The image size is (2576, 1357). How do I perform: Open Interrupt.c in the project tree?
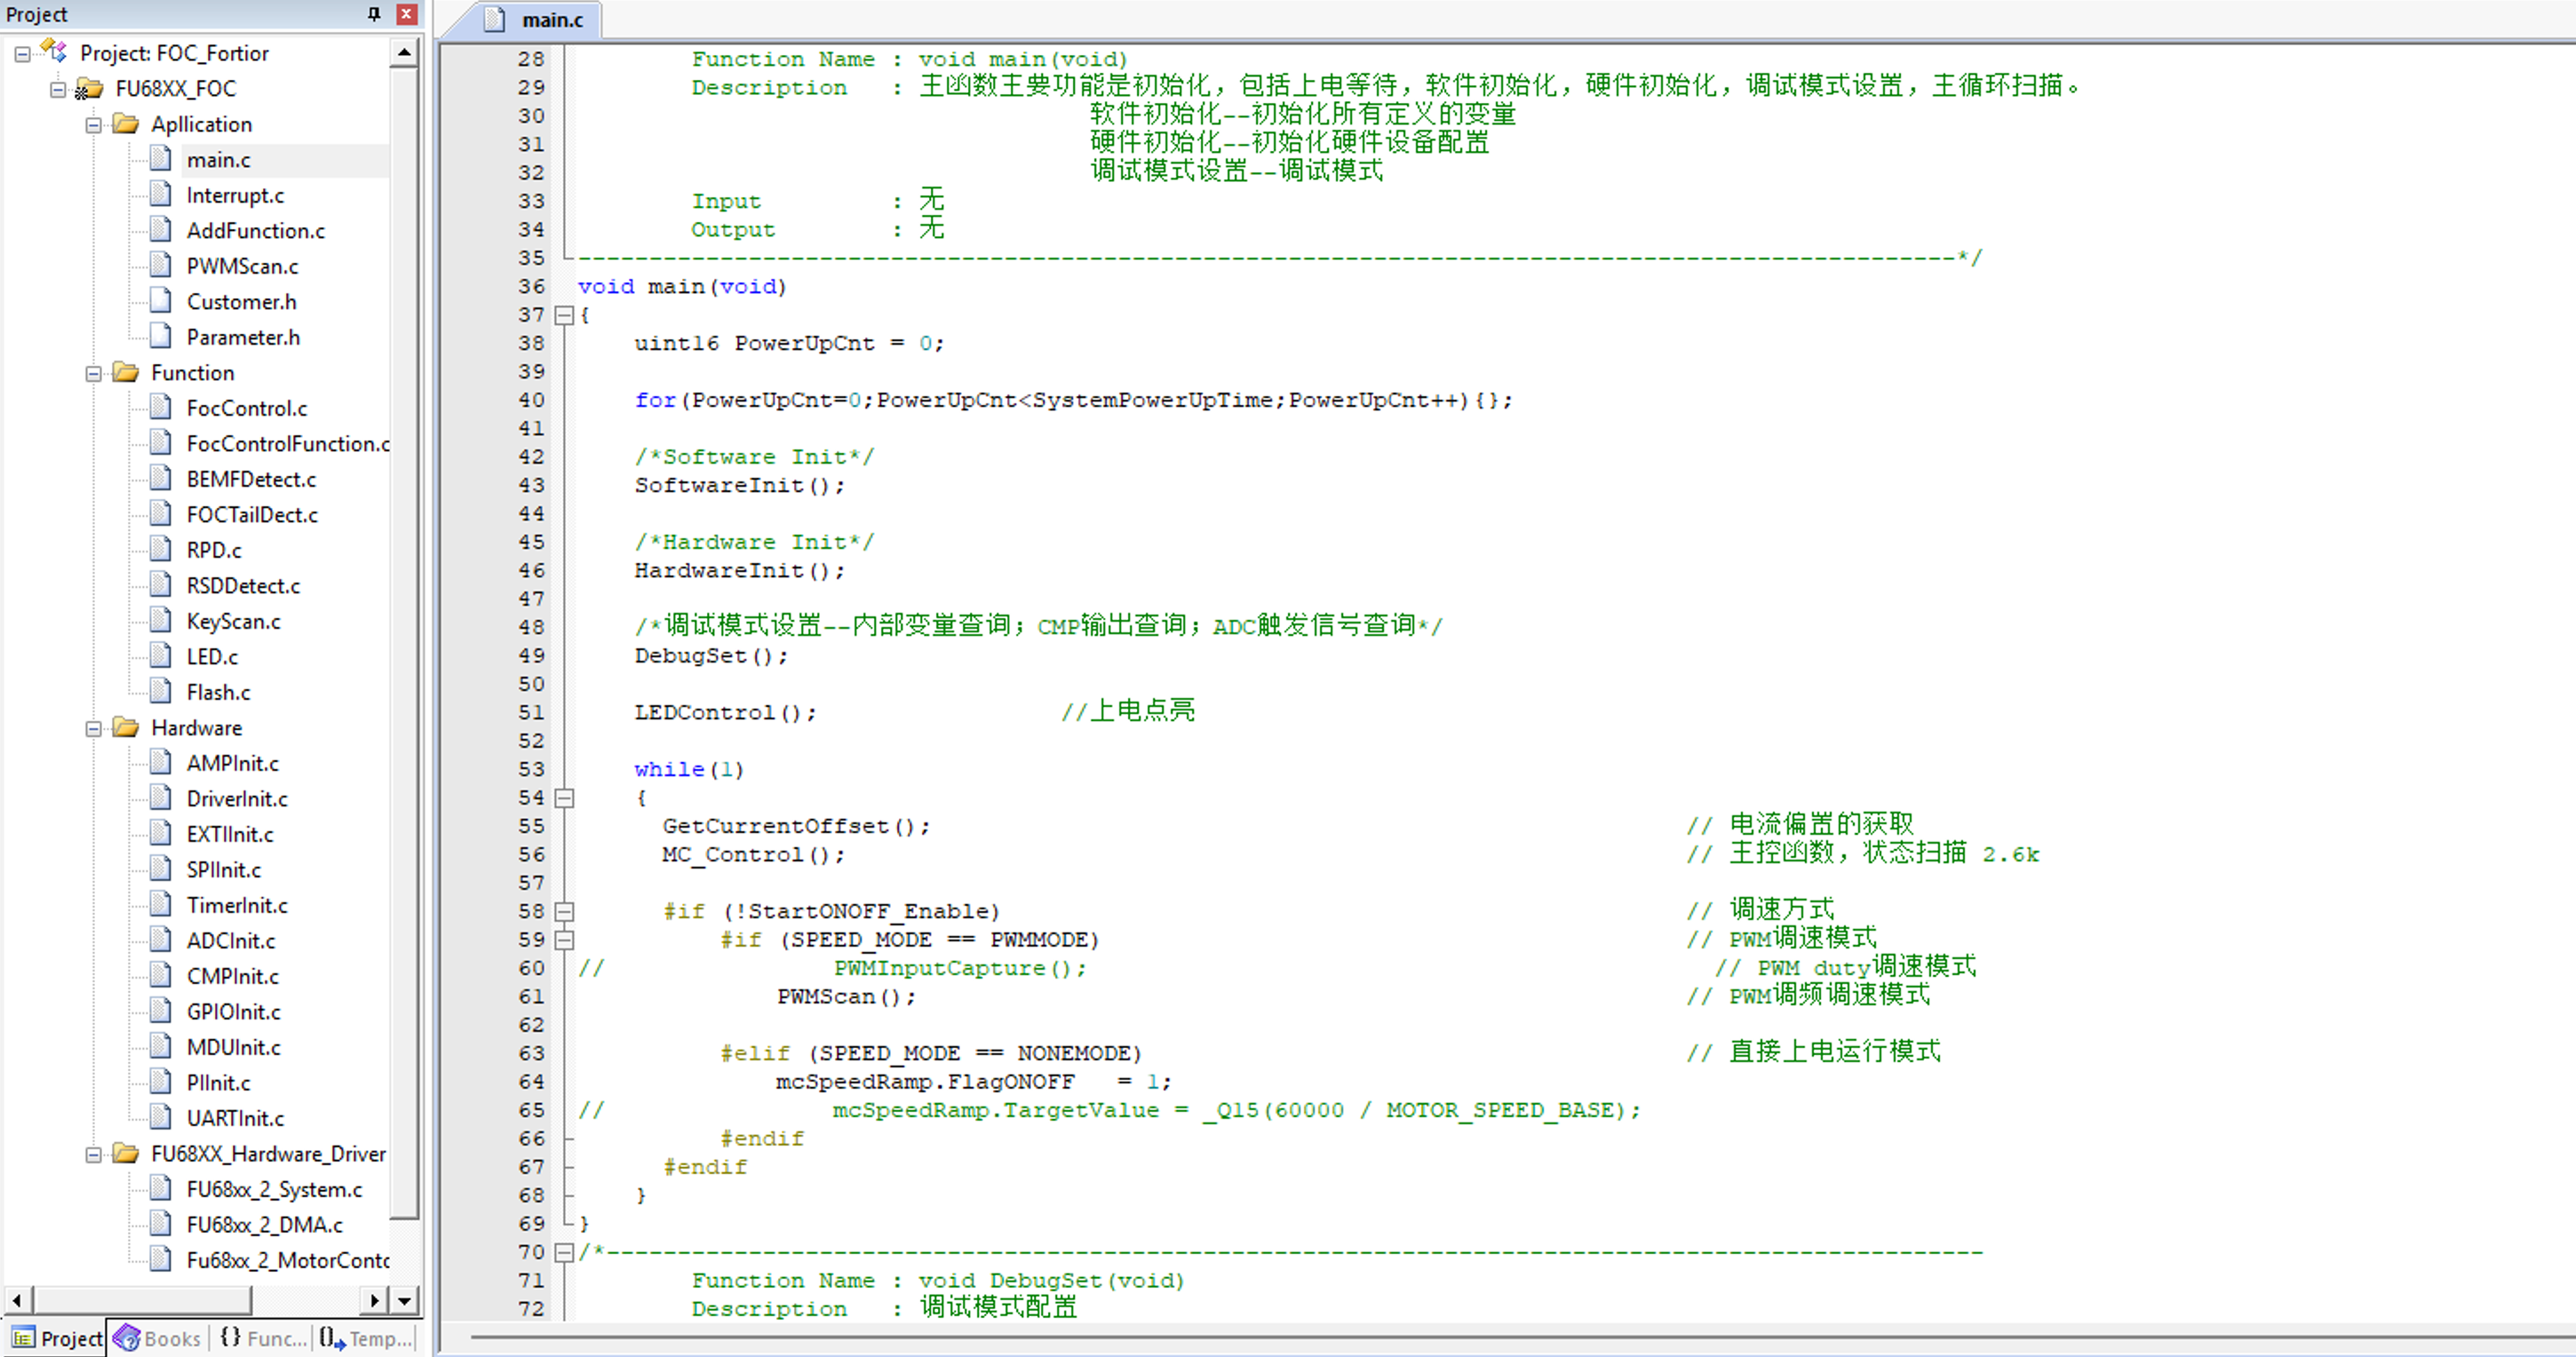click(x=235, y=195)
